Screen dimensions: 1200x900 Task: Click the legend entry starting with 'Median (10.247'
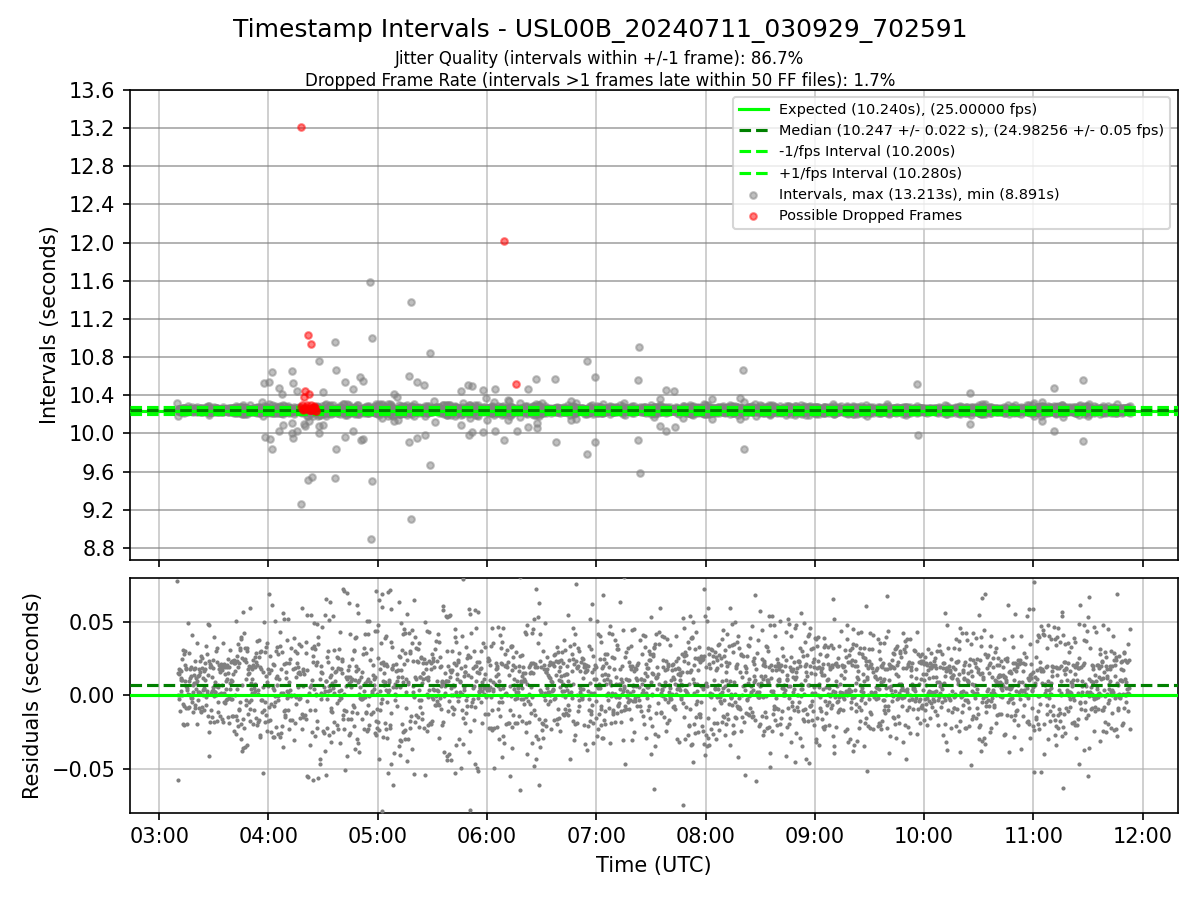pos(971,130)
